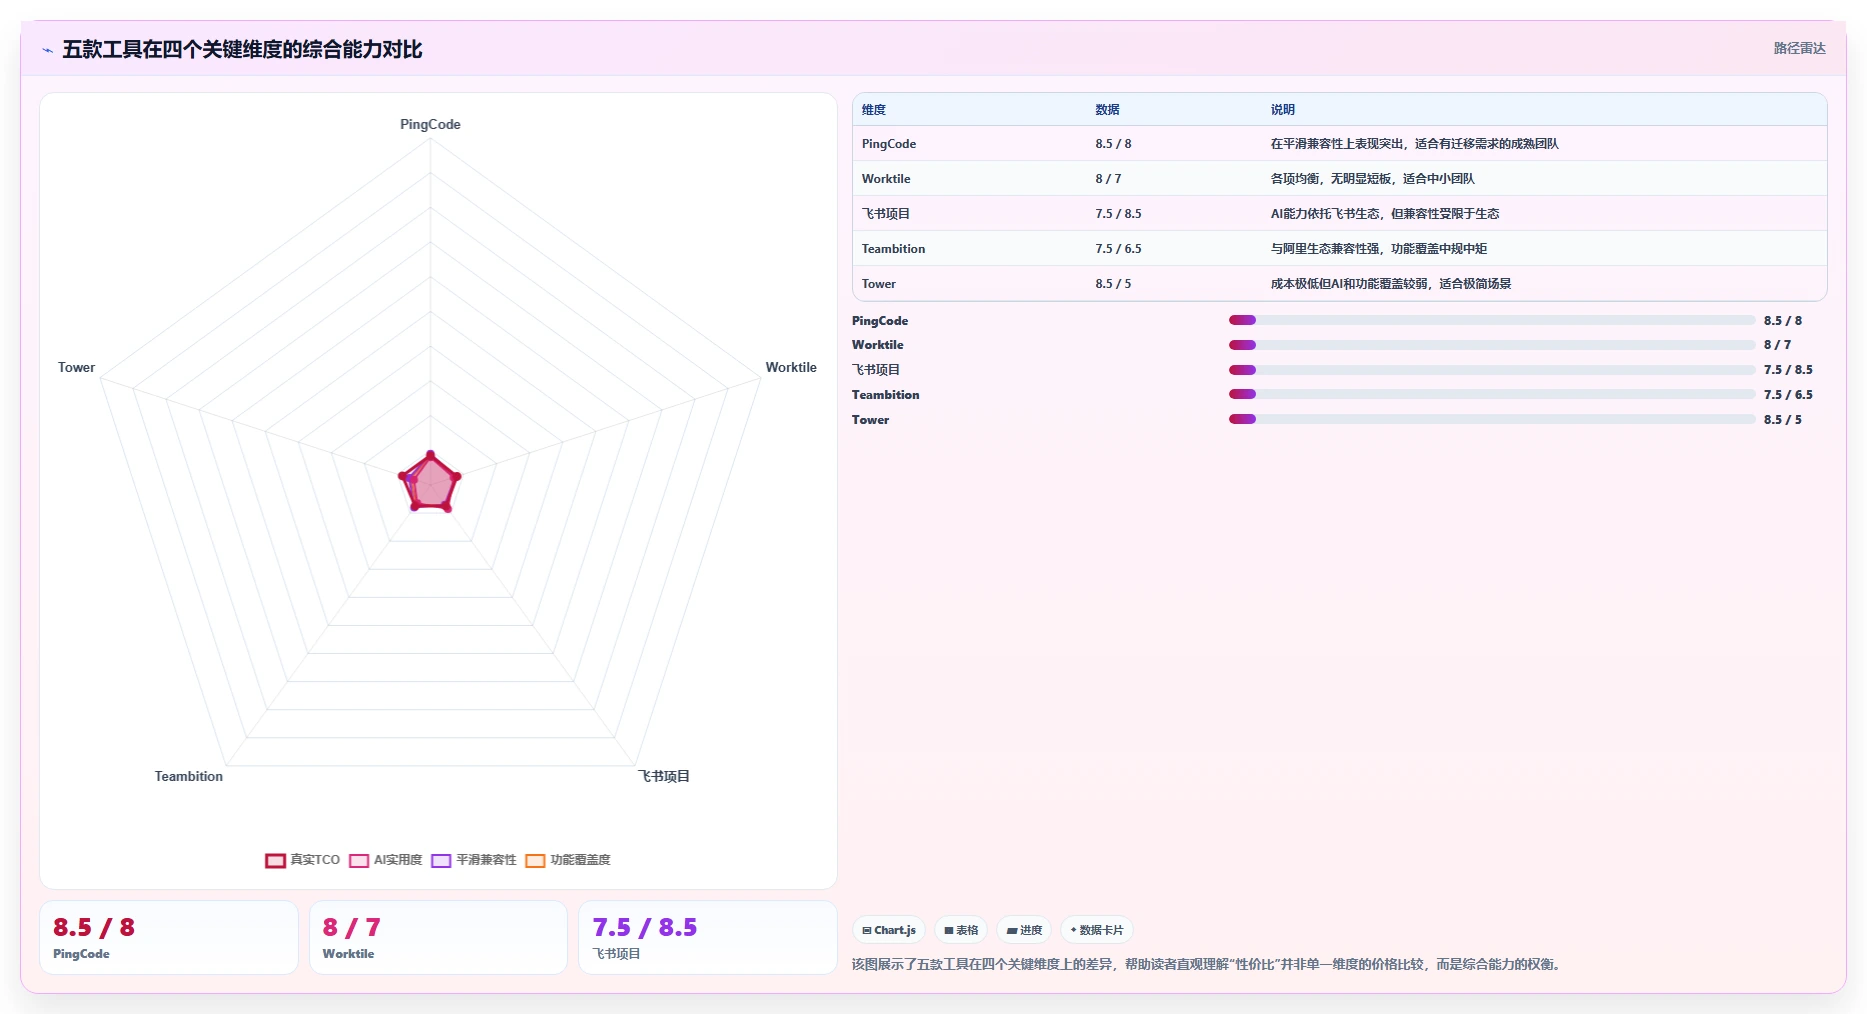Image resolution: width=1867 pixels, height=1014 pixels.
Task: Toggle the 平滑兼容性 legend series
Action: 474,860
